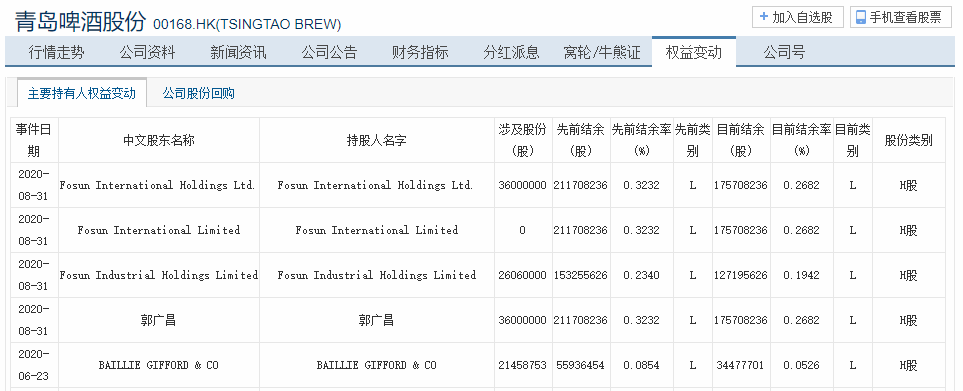Click the 127195626 current balance value
The height and width of the screenshot is (391, 963).
(741, 275)
